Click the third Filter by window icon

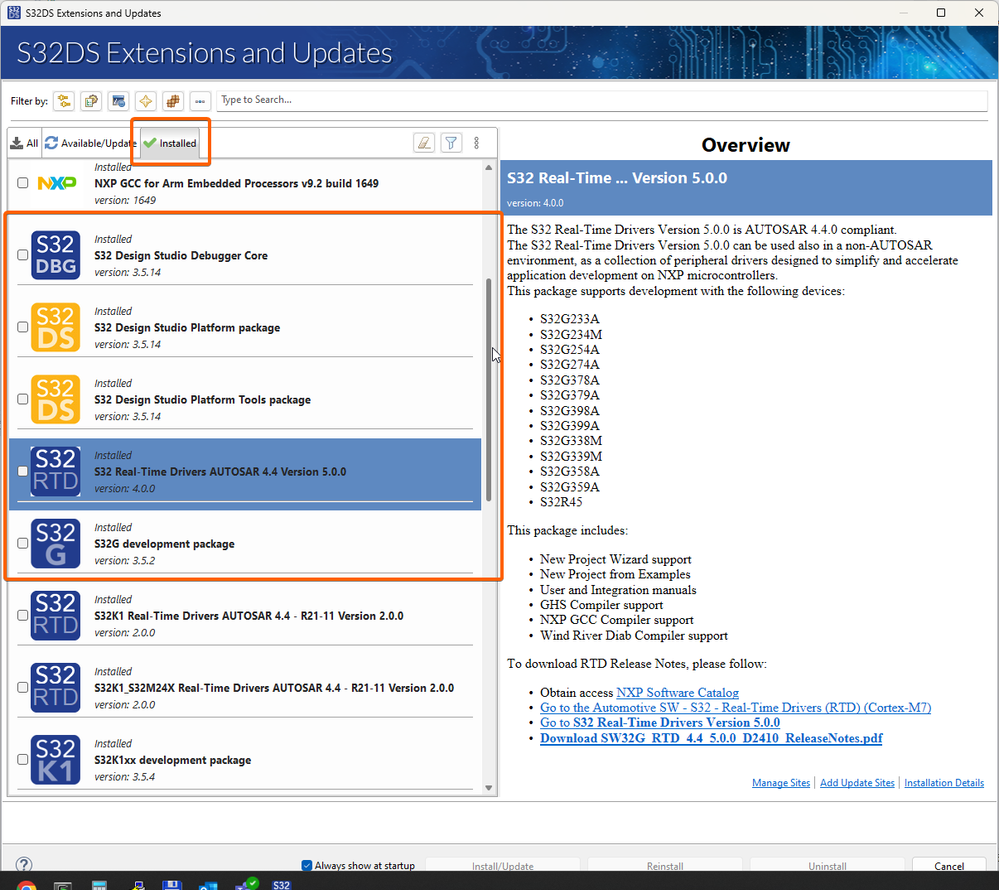point(119,101)
